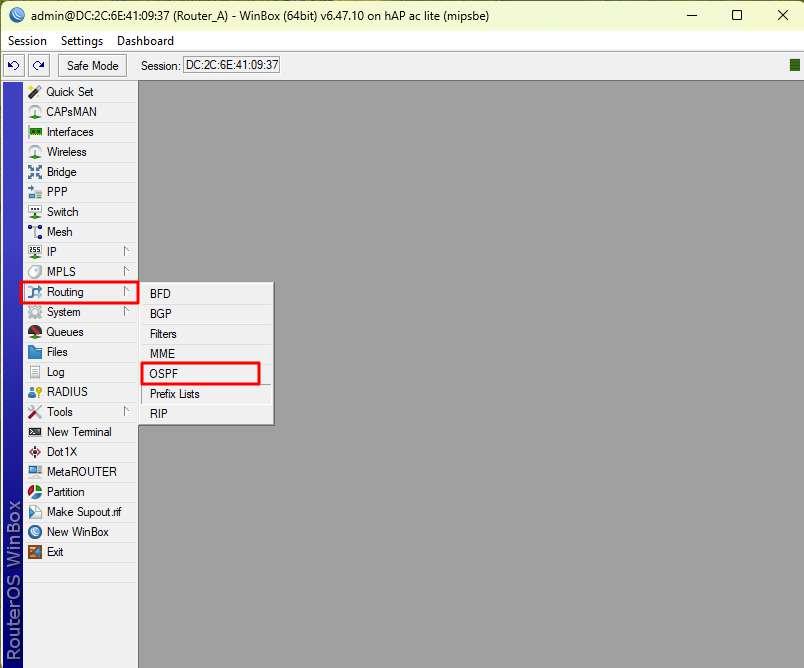Click Make Supout.rif in sidebar
The image size is (804, 668).
pos(83,512)
